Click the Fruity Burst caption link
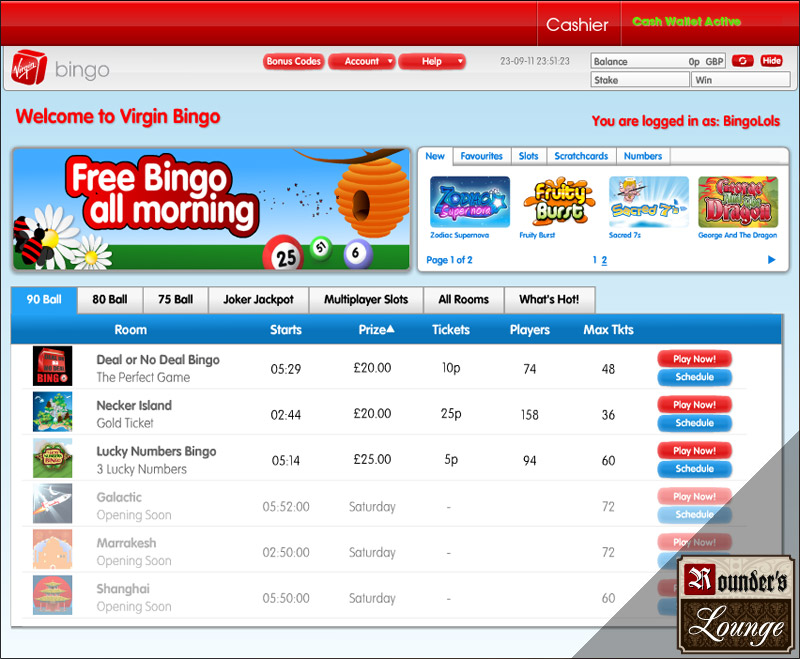Viewport: 800px width, 659px height. click(537, 235)
